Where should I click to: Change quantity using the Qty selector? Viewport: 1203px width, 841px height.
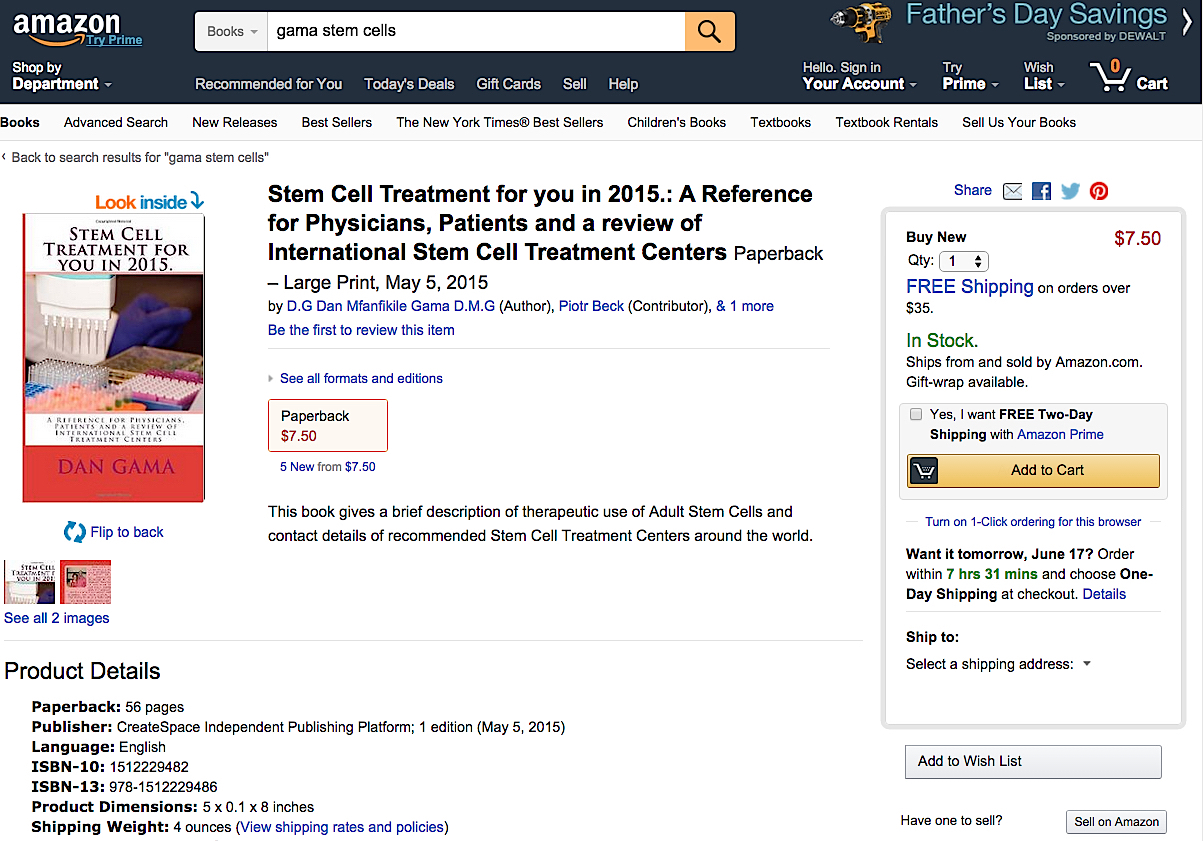(x=964, y=261)
